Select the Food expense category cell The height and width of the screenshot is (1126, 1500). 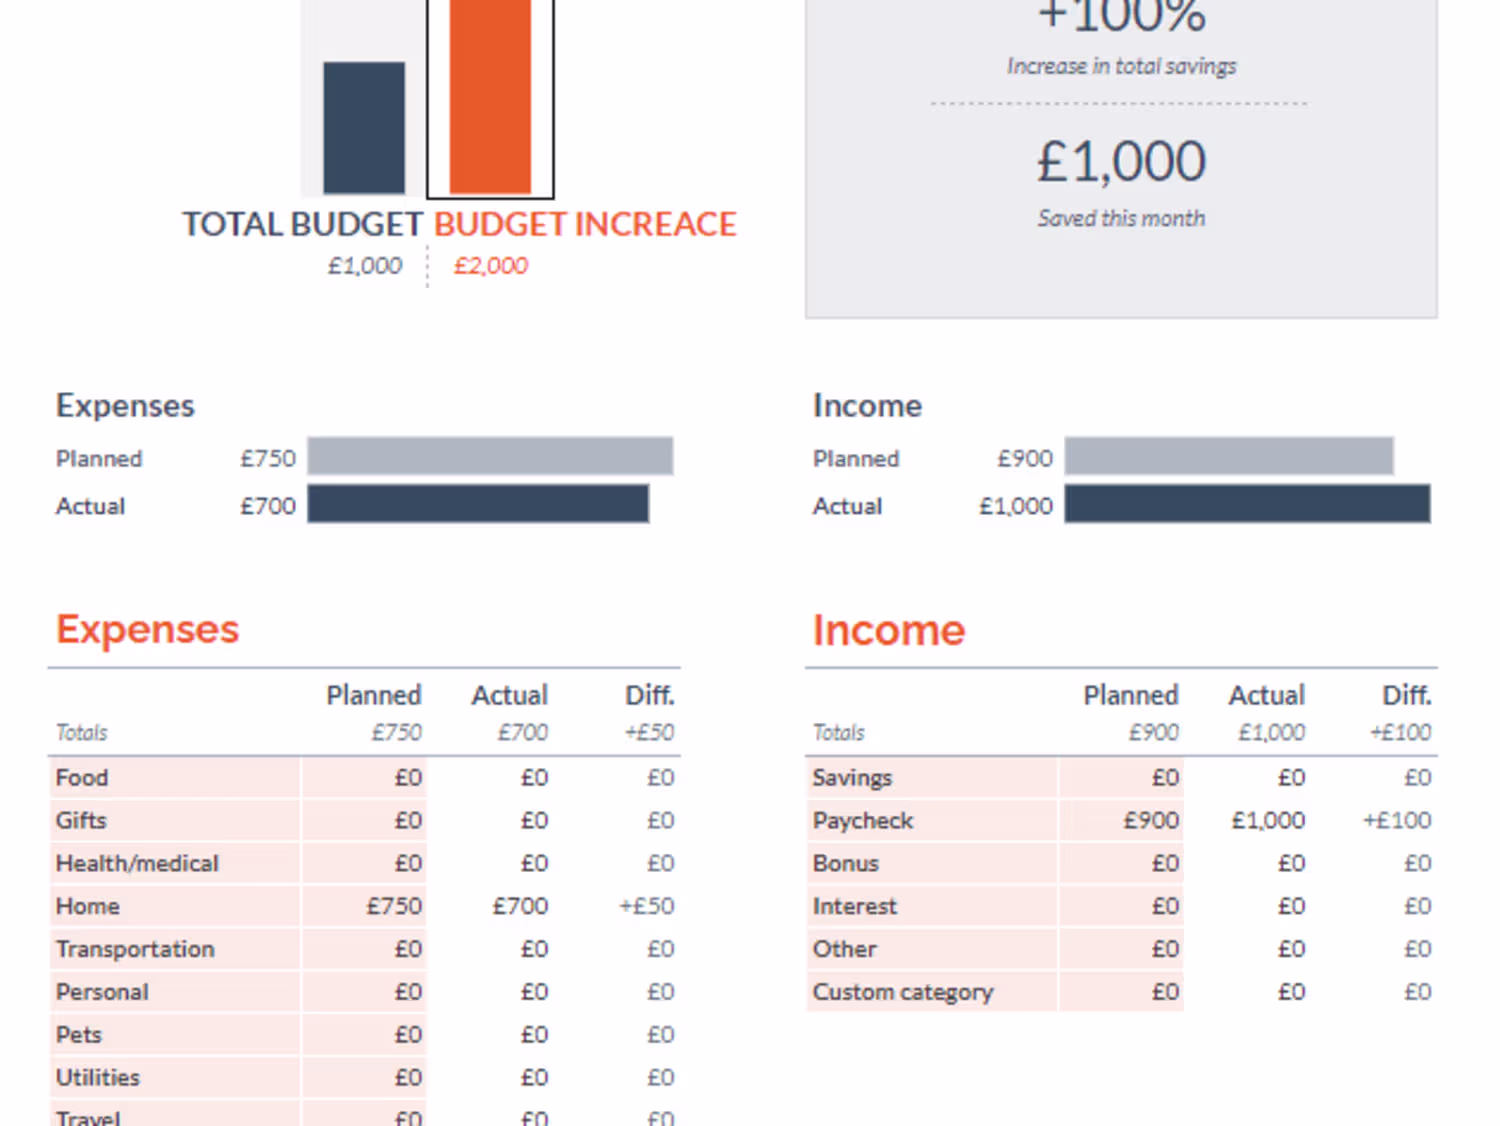(174, 778)
